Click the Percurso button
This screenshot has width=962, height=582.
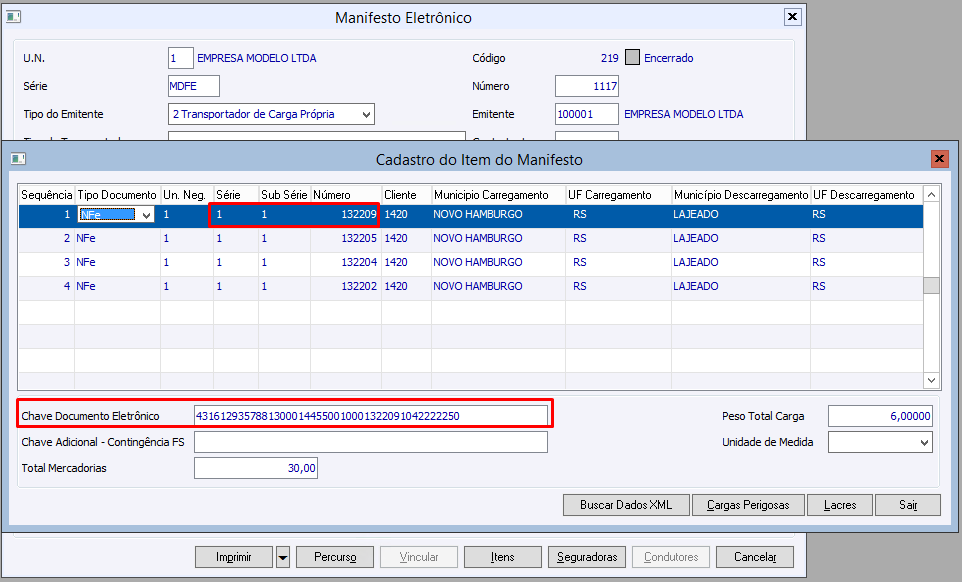pyautogui.click(x=335, y=557)
